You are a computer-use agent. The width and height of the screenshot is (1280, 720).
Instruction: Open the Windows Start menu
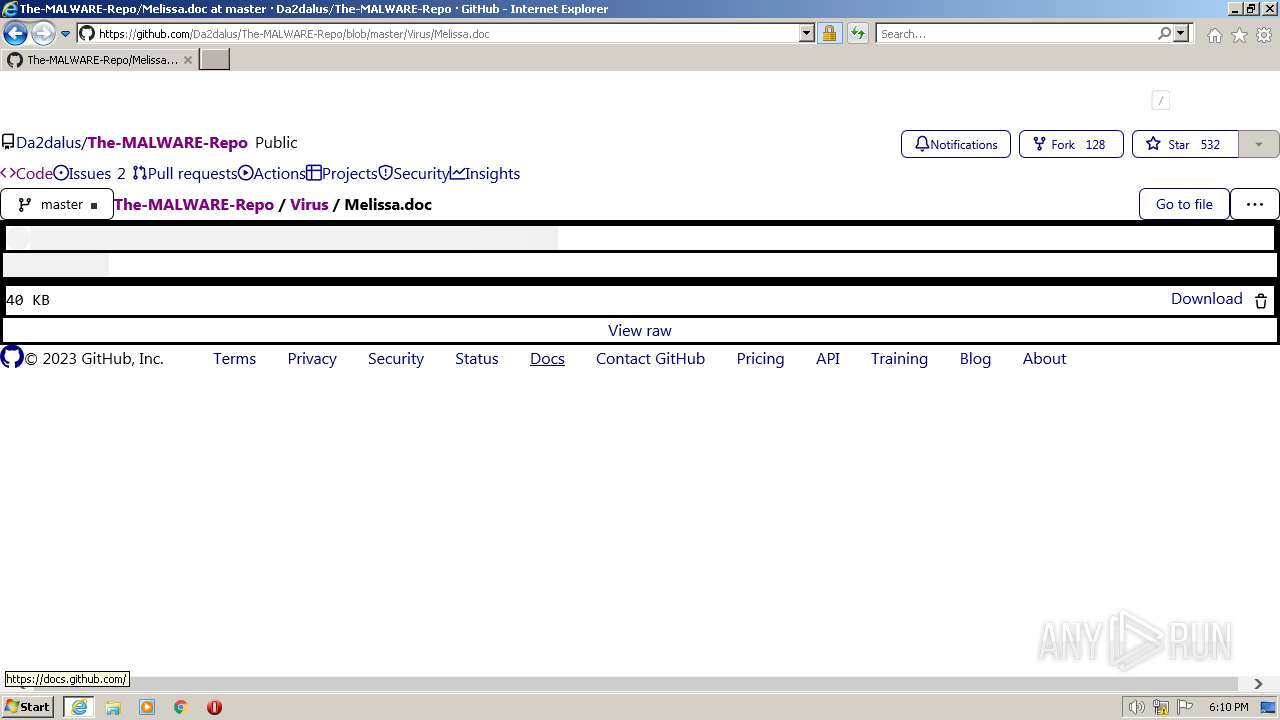coord(28,707)
